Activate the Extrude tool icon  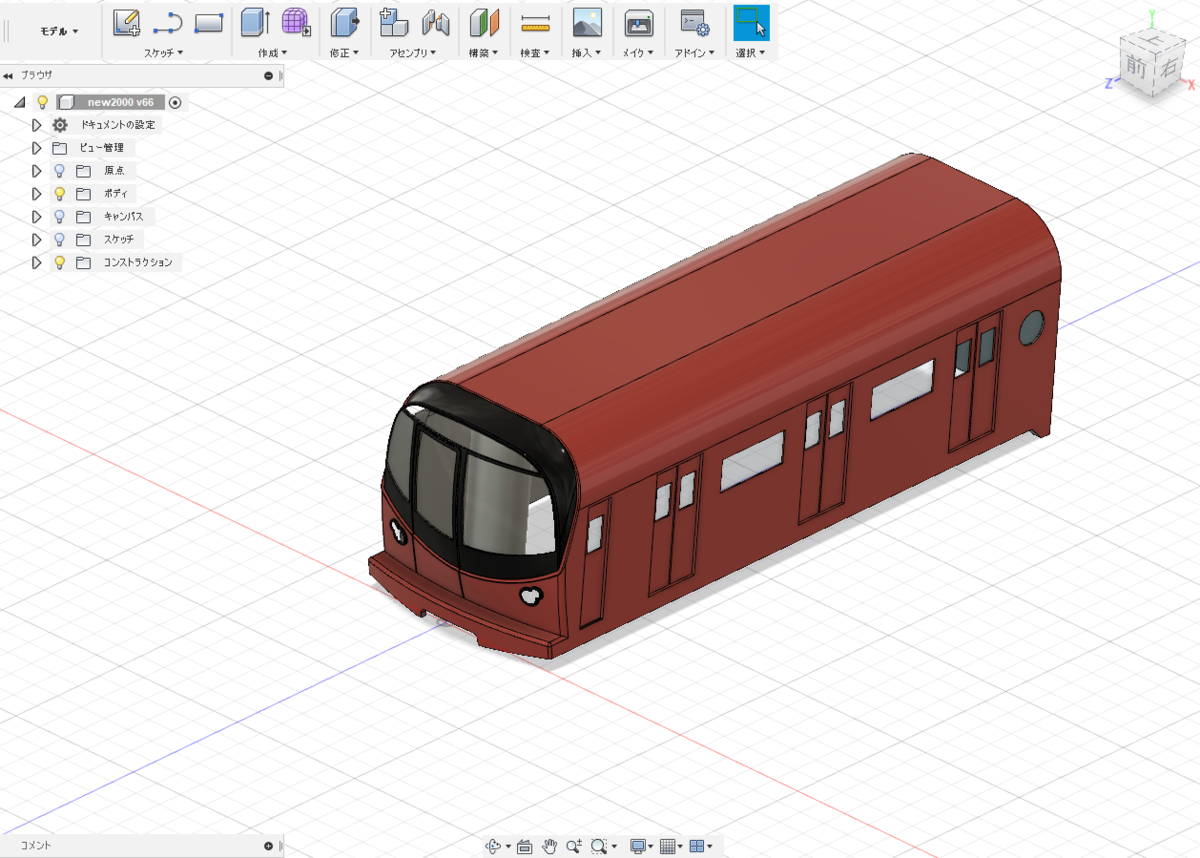click(256, 22)
